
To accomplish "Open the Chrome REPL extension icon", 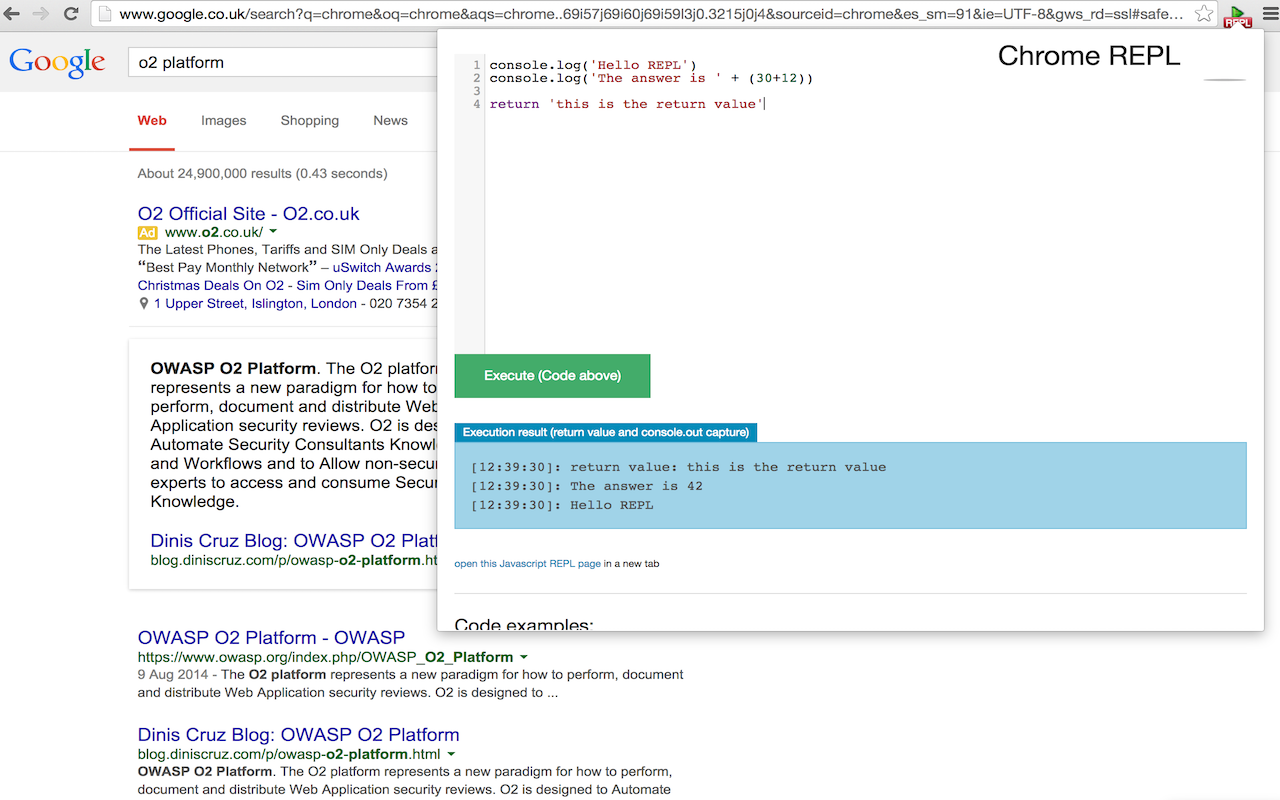I will (x=1238, y=16).
